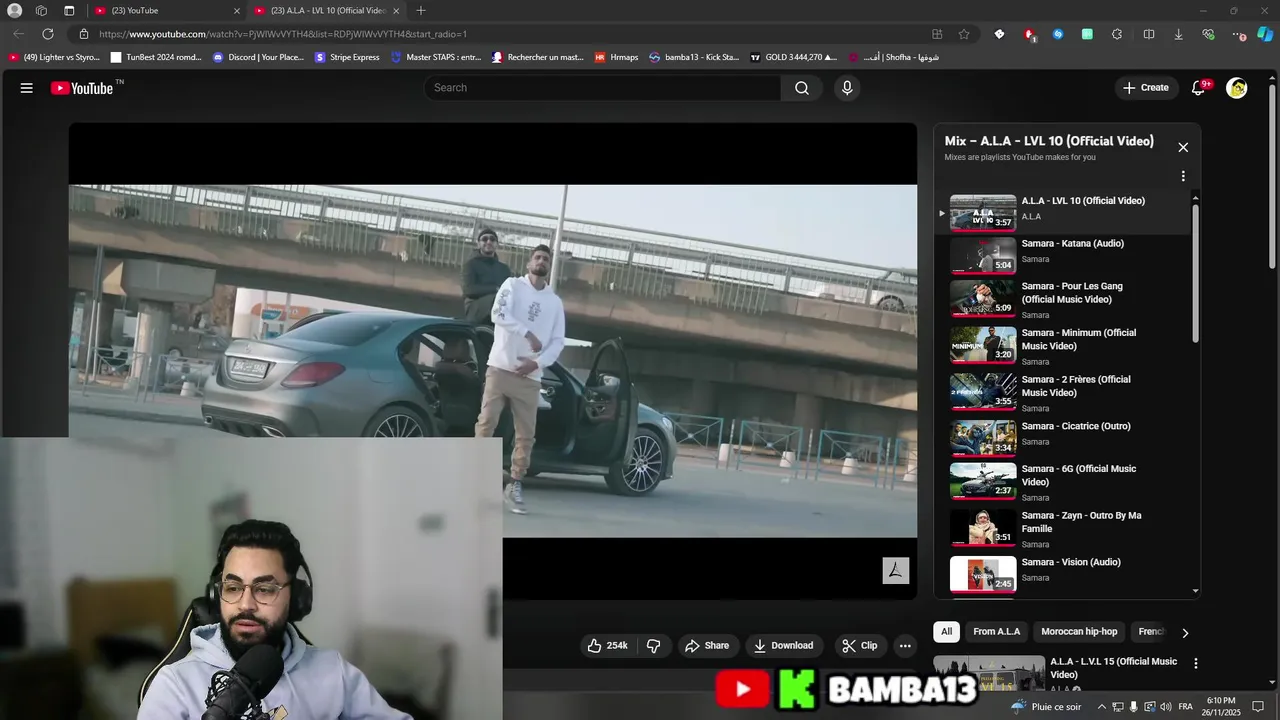Open YouTube notifications bell

(x=1198, y=88)
